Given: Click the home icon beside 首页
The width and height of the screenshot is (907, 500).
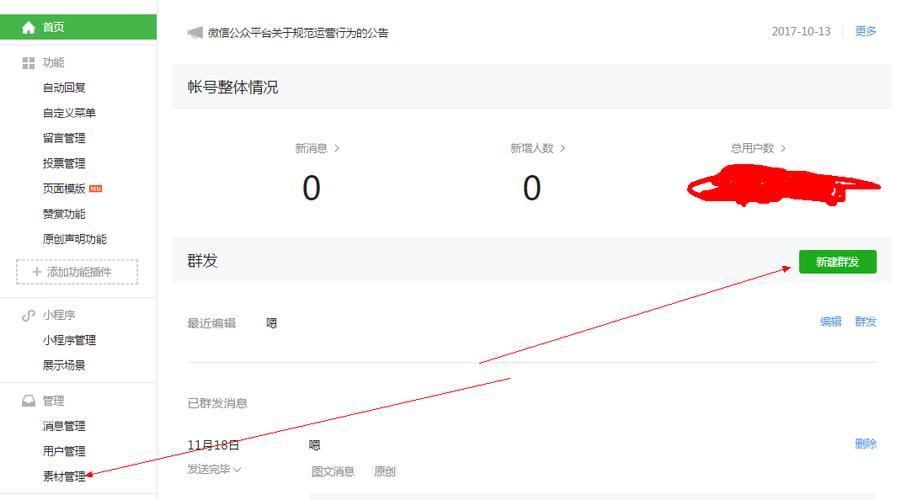Looking at the screenshot, I should (28, 27).
